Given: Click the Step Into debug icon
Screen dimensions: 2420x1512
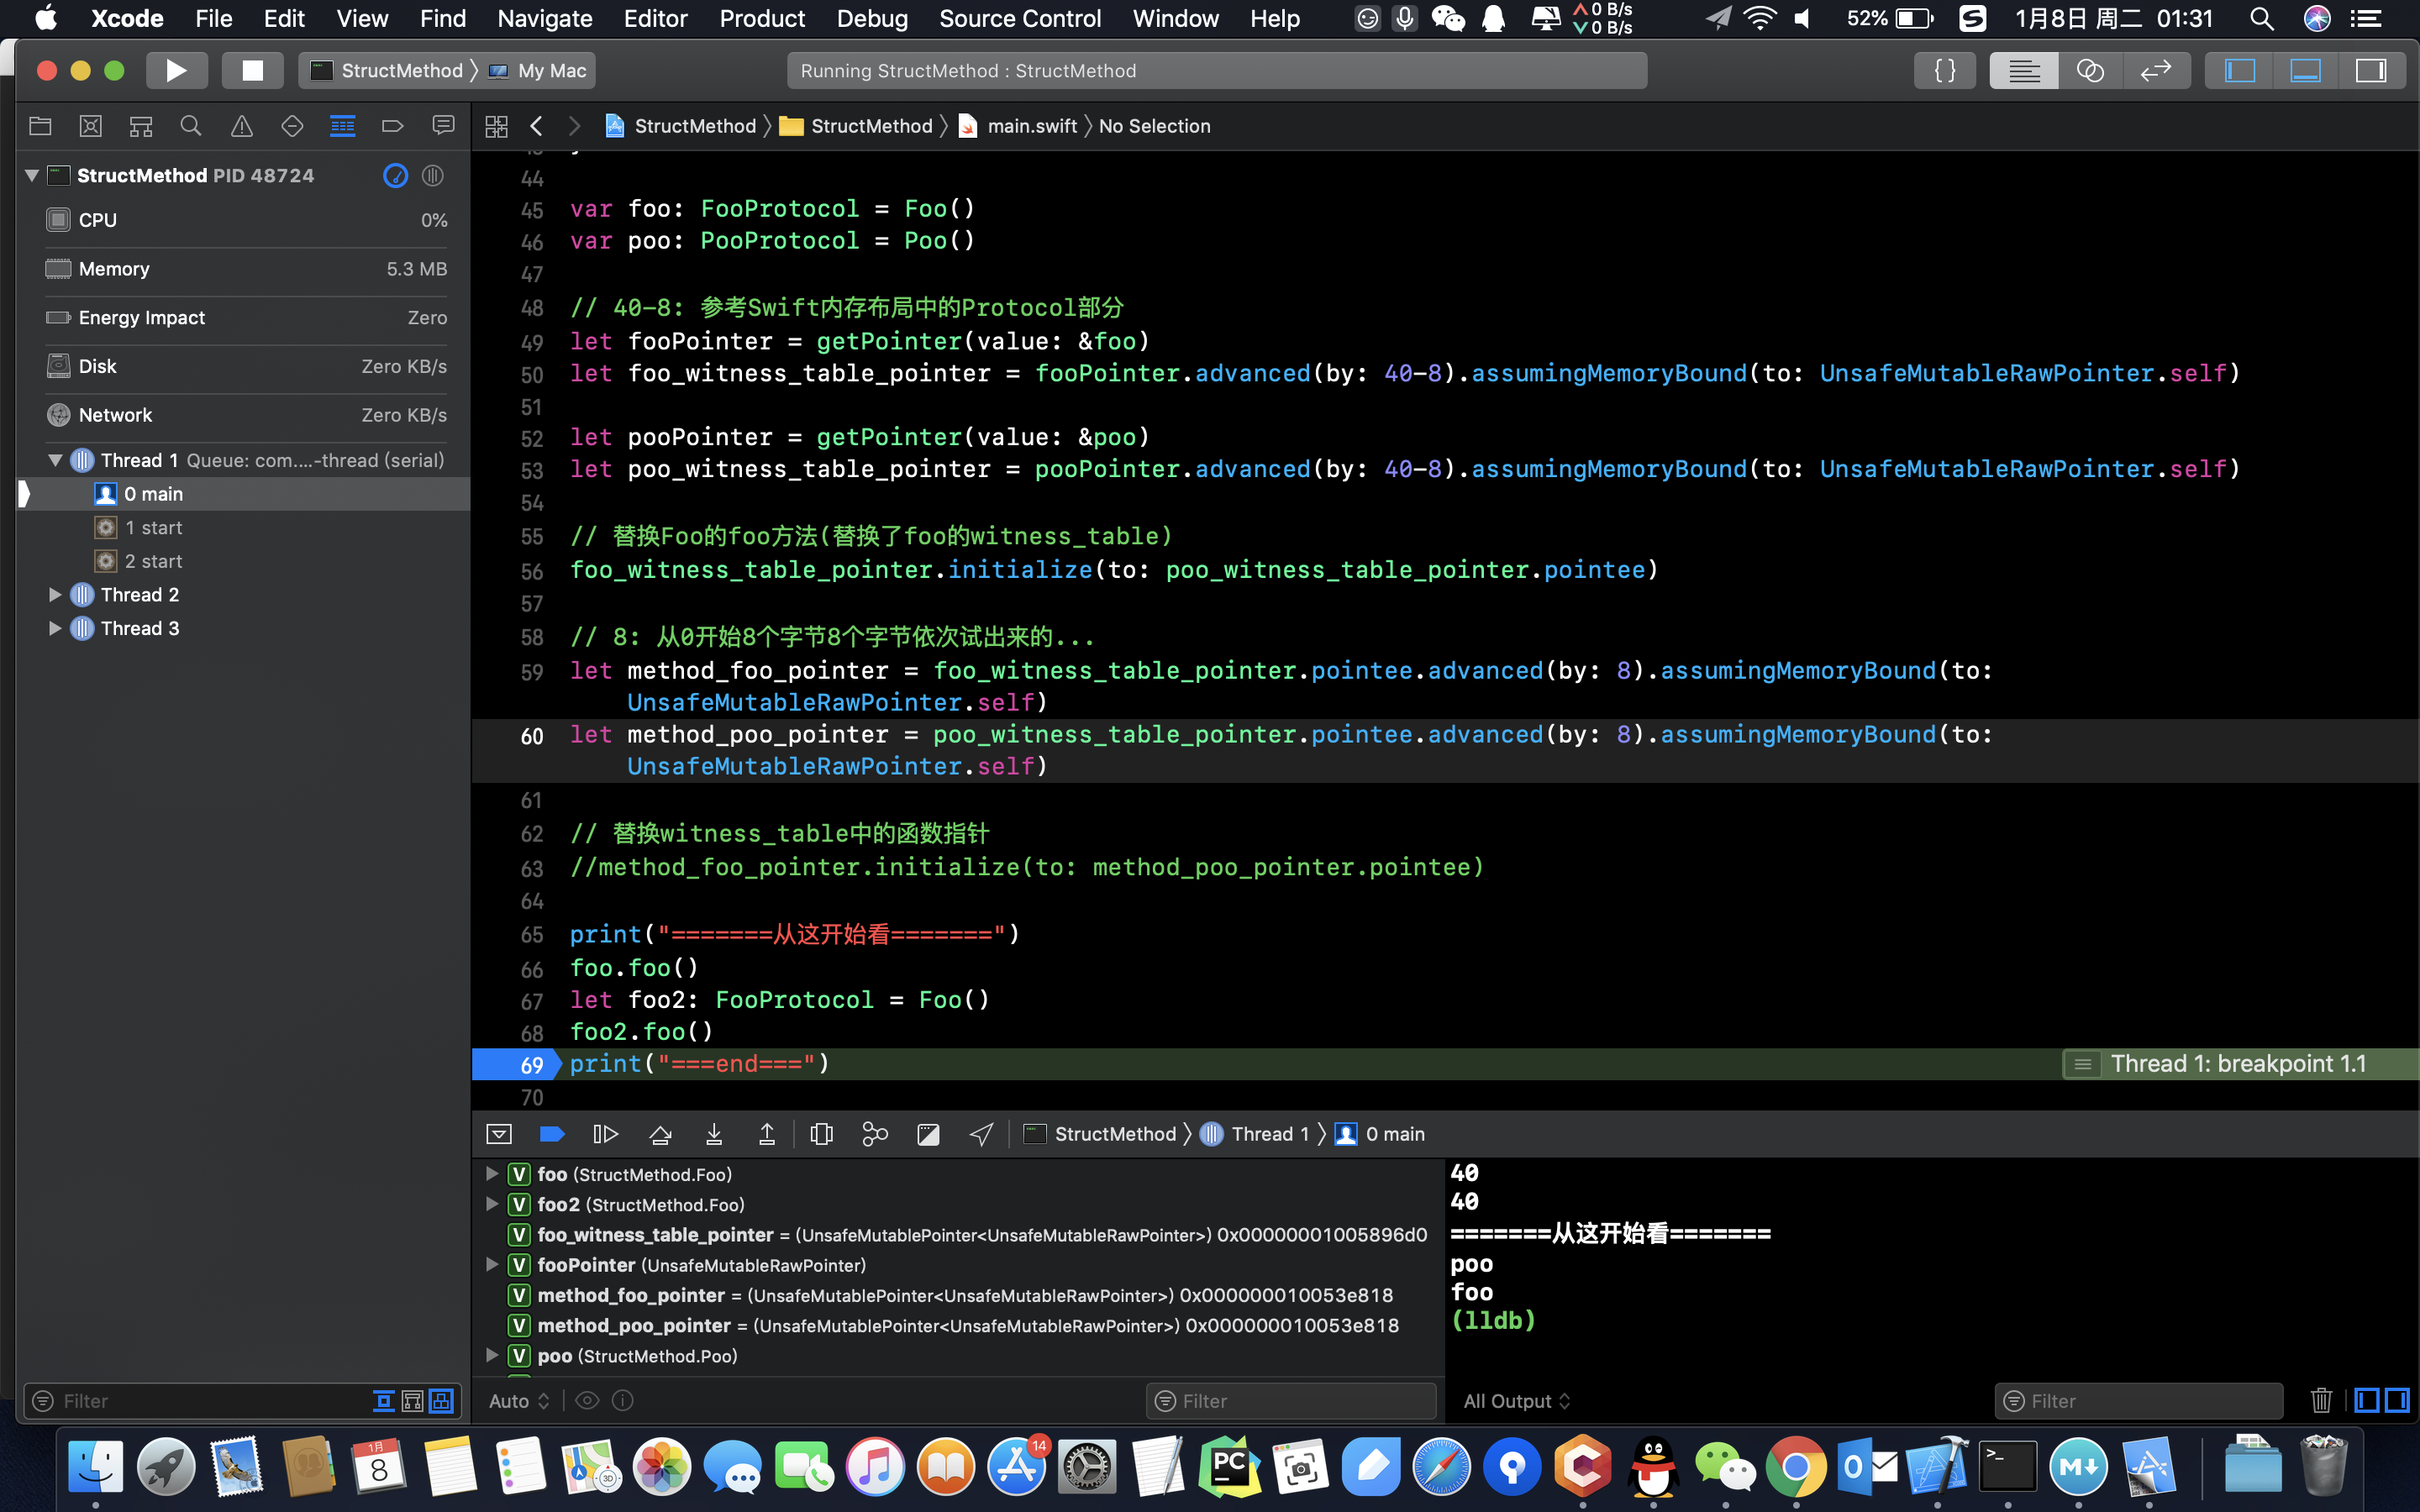Looking at the screenshot, I should pyautogui.click(x=714, y=1134).
